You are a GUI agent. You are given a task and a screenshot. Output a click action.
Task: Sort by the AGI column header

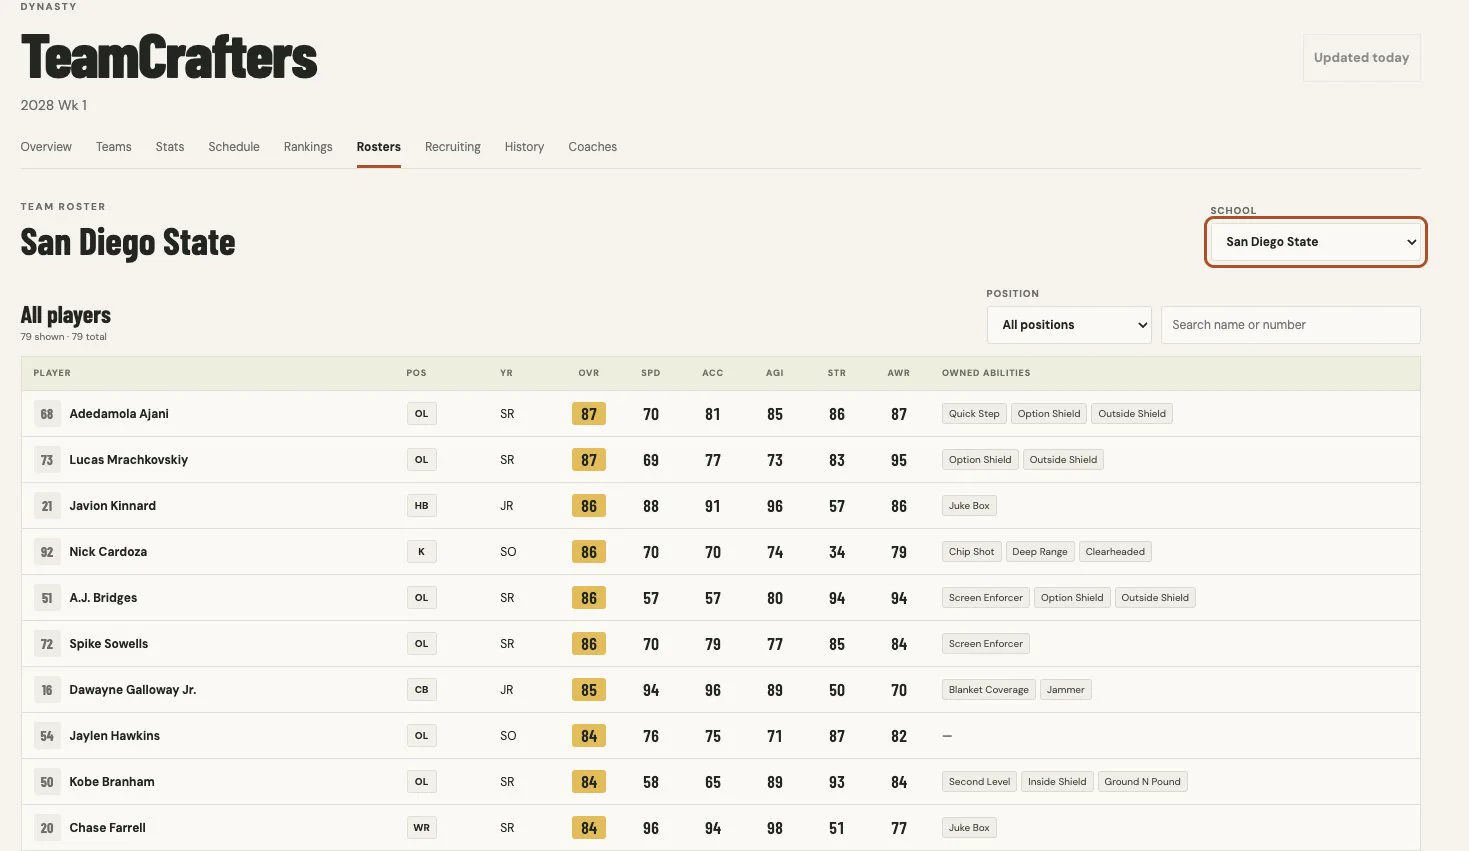[775, 373]
